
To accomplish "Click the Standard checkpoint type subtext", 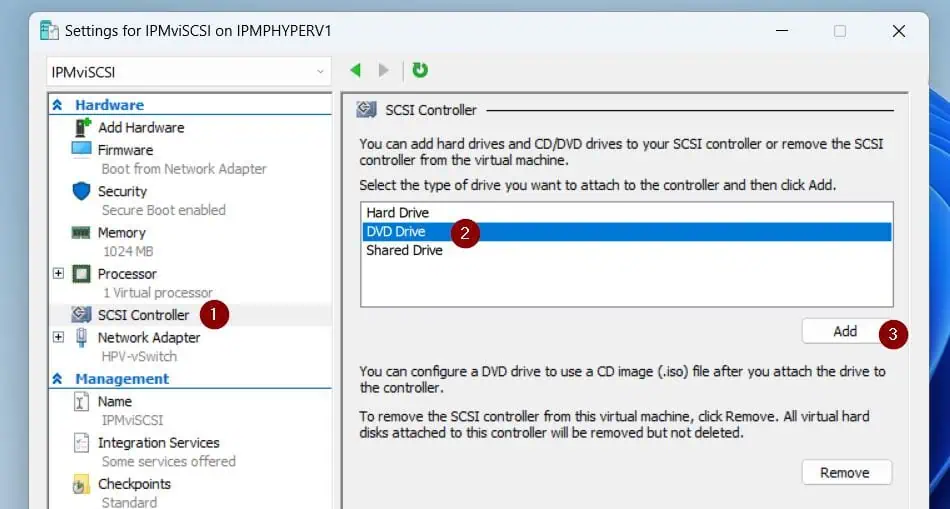I will click(x=129, y=502).
